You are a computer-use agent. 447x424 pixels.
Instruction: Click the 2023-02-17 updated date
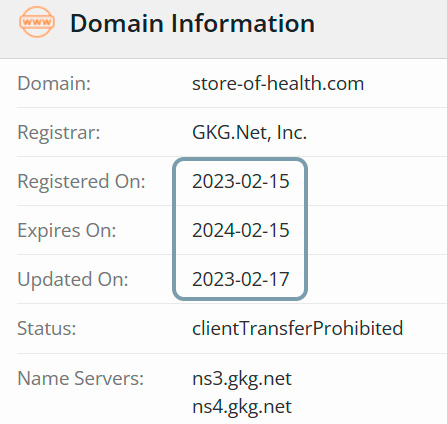(241, 279)
